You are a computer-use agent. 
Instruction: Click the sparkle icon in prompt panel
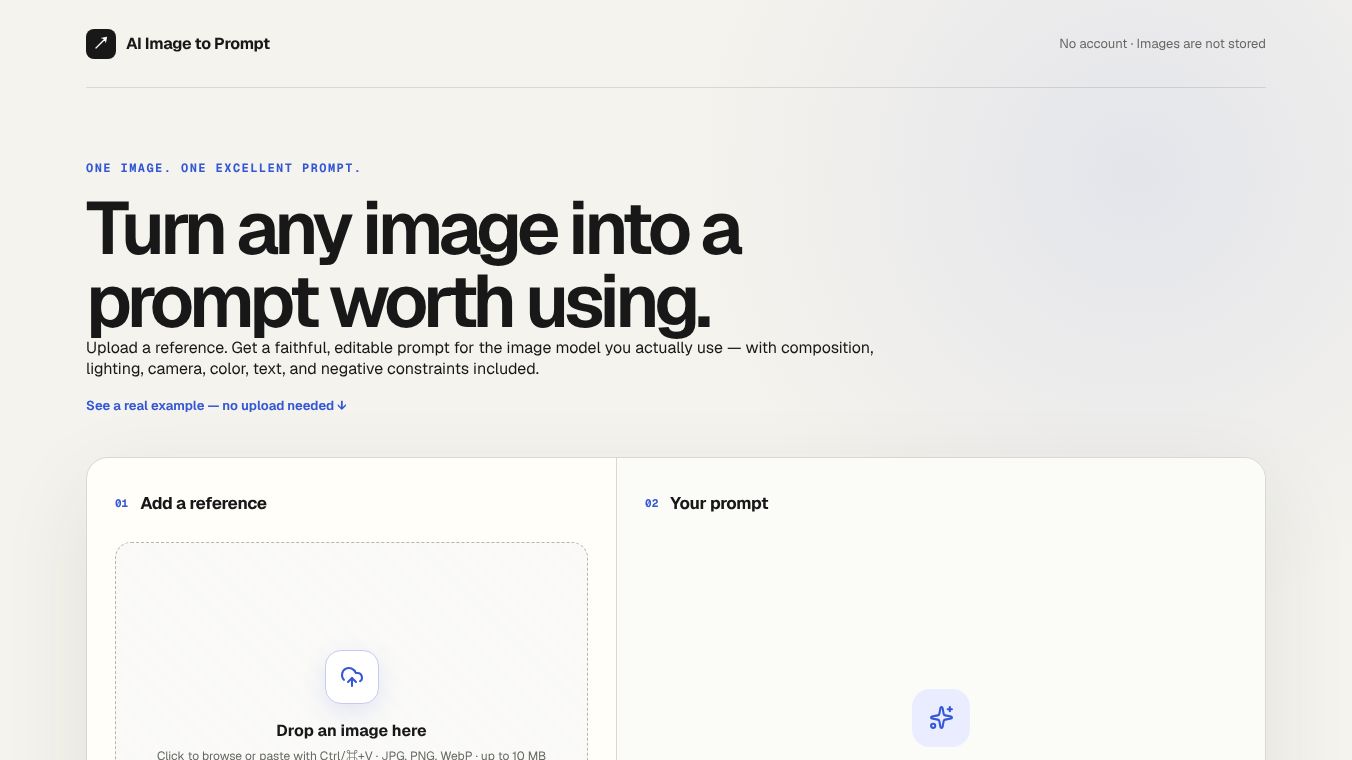941,718
